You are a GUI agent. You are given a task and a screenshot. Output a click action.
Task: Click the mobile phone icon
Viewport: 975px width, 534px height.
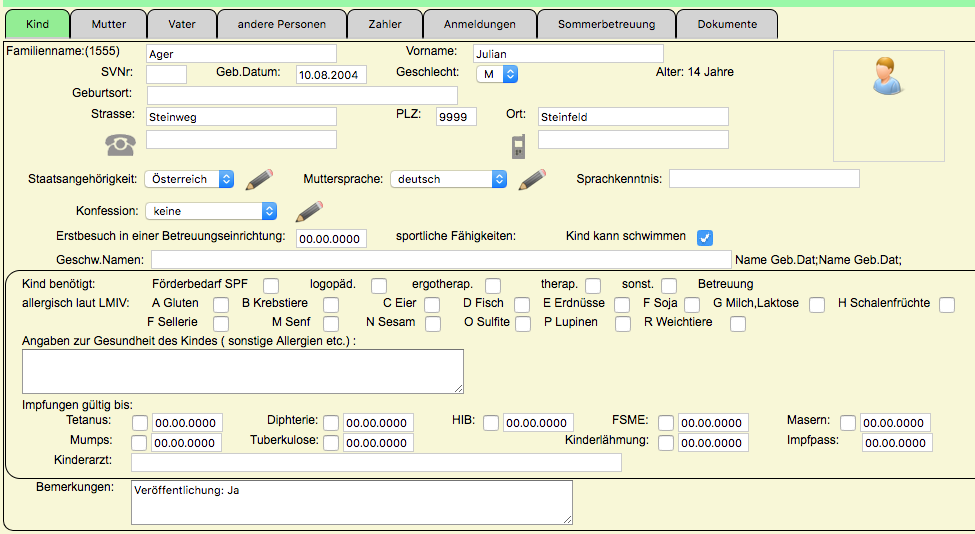coord(518,146)
